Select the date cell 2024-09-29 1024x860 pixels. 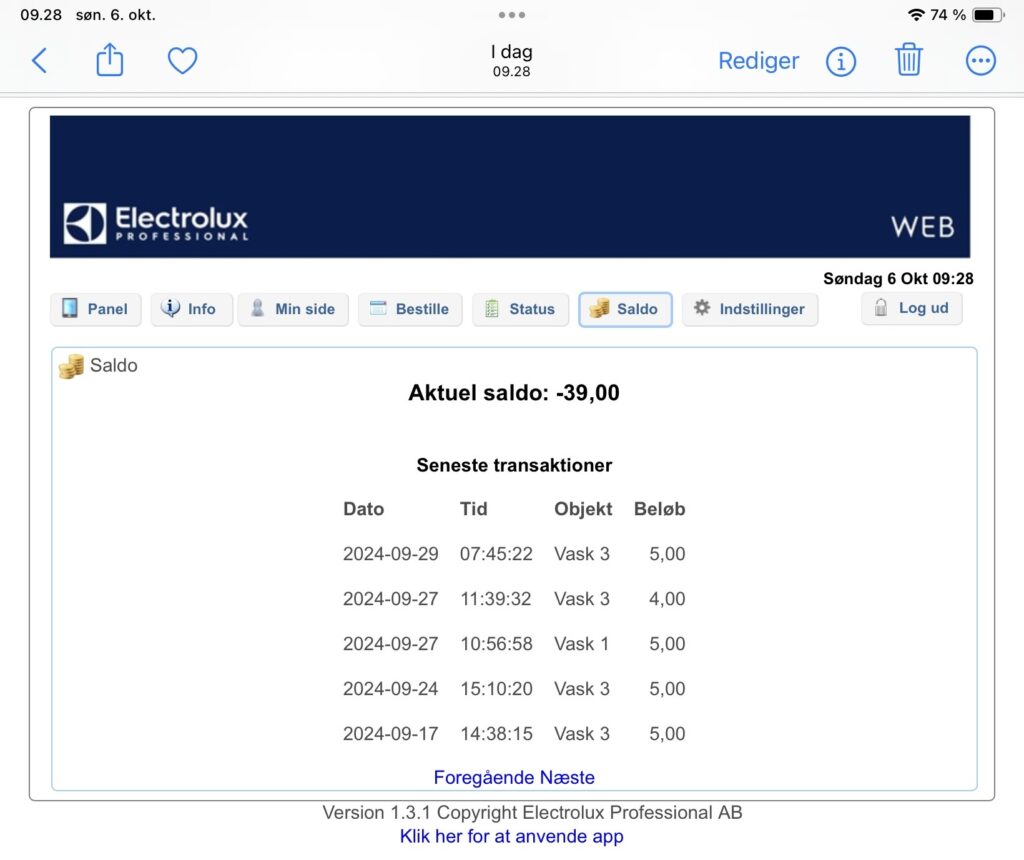pos(391,554)
